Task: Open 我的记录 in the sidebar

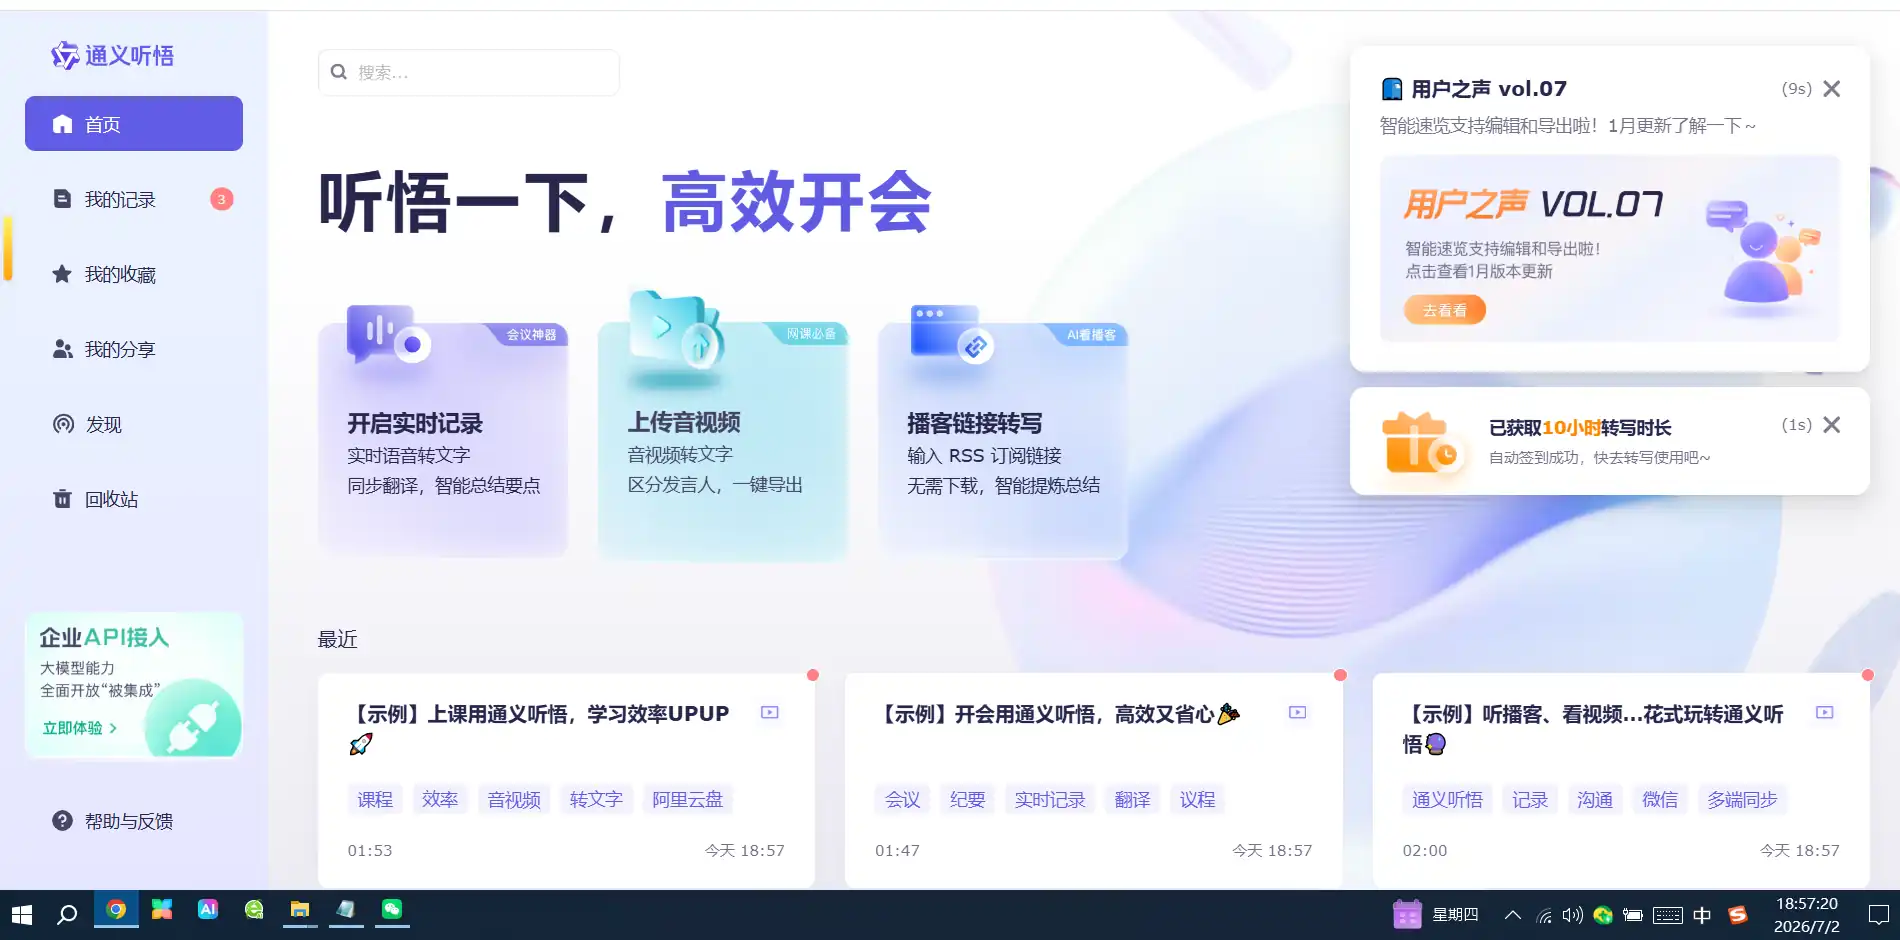Action: pos(134,199)
